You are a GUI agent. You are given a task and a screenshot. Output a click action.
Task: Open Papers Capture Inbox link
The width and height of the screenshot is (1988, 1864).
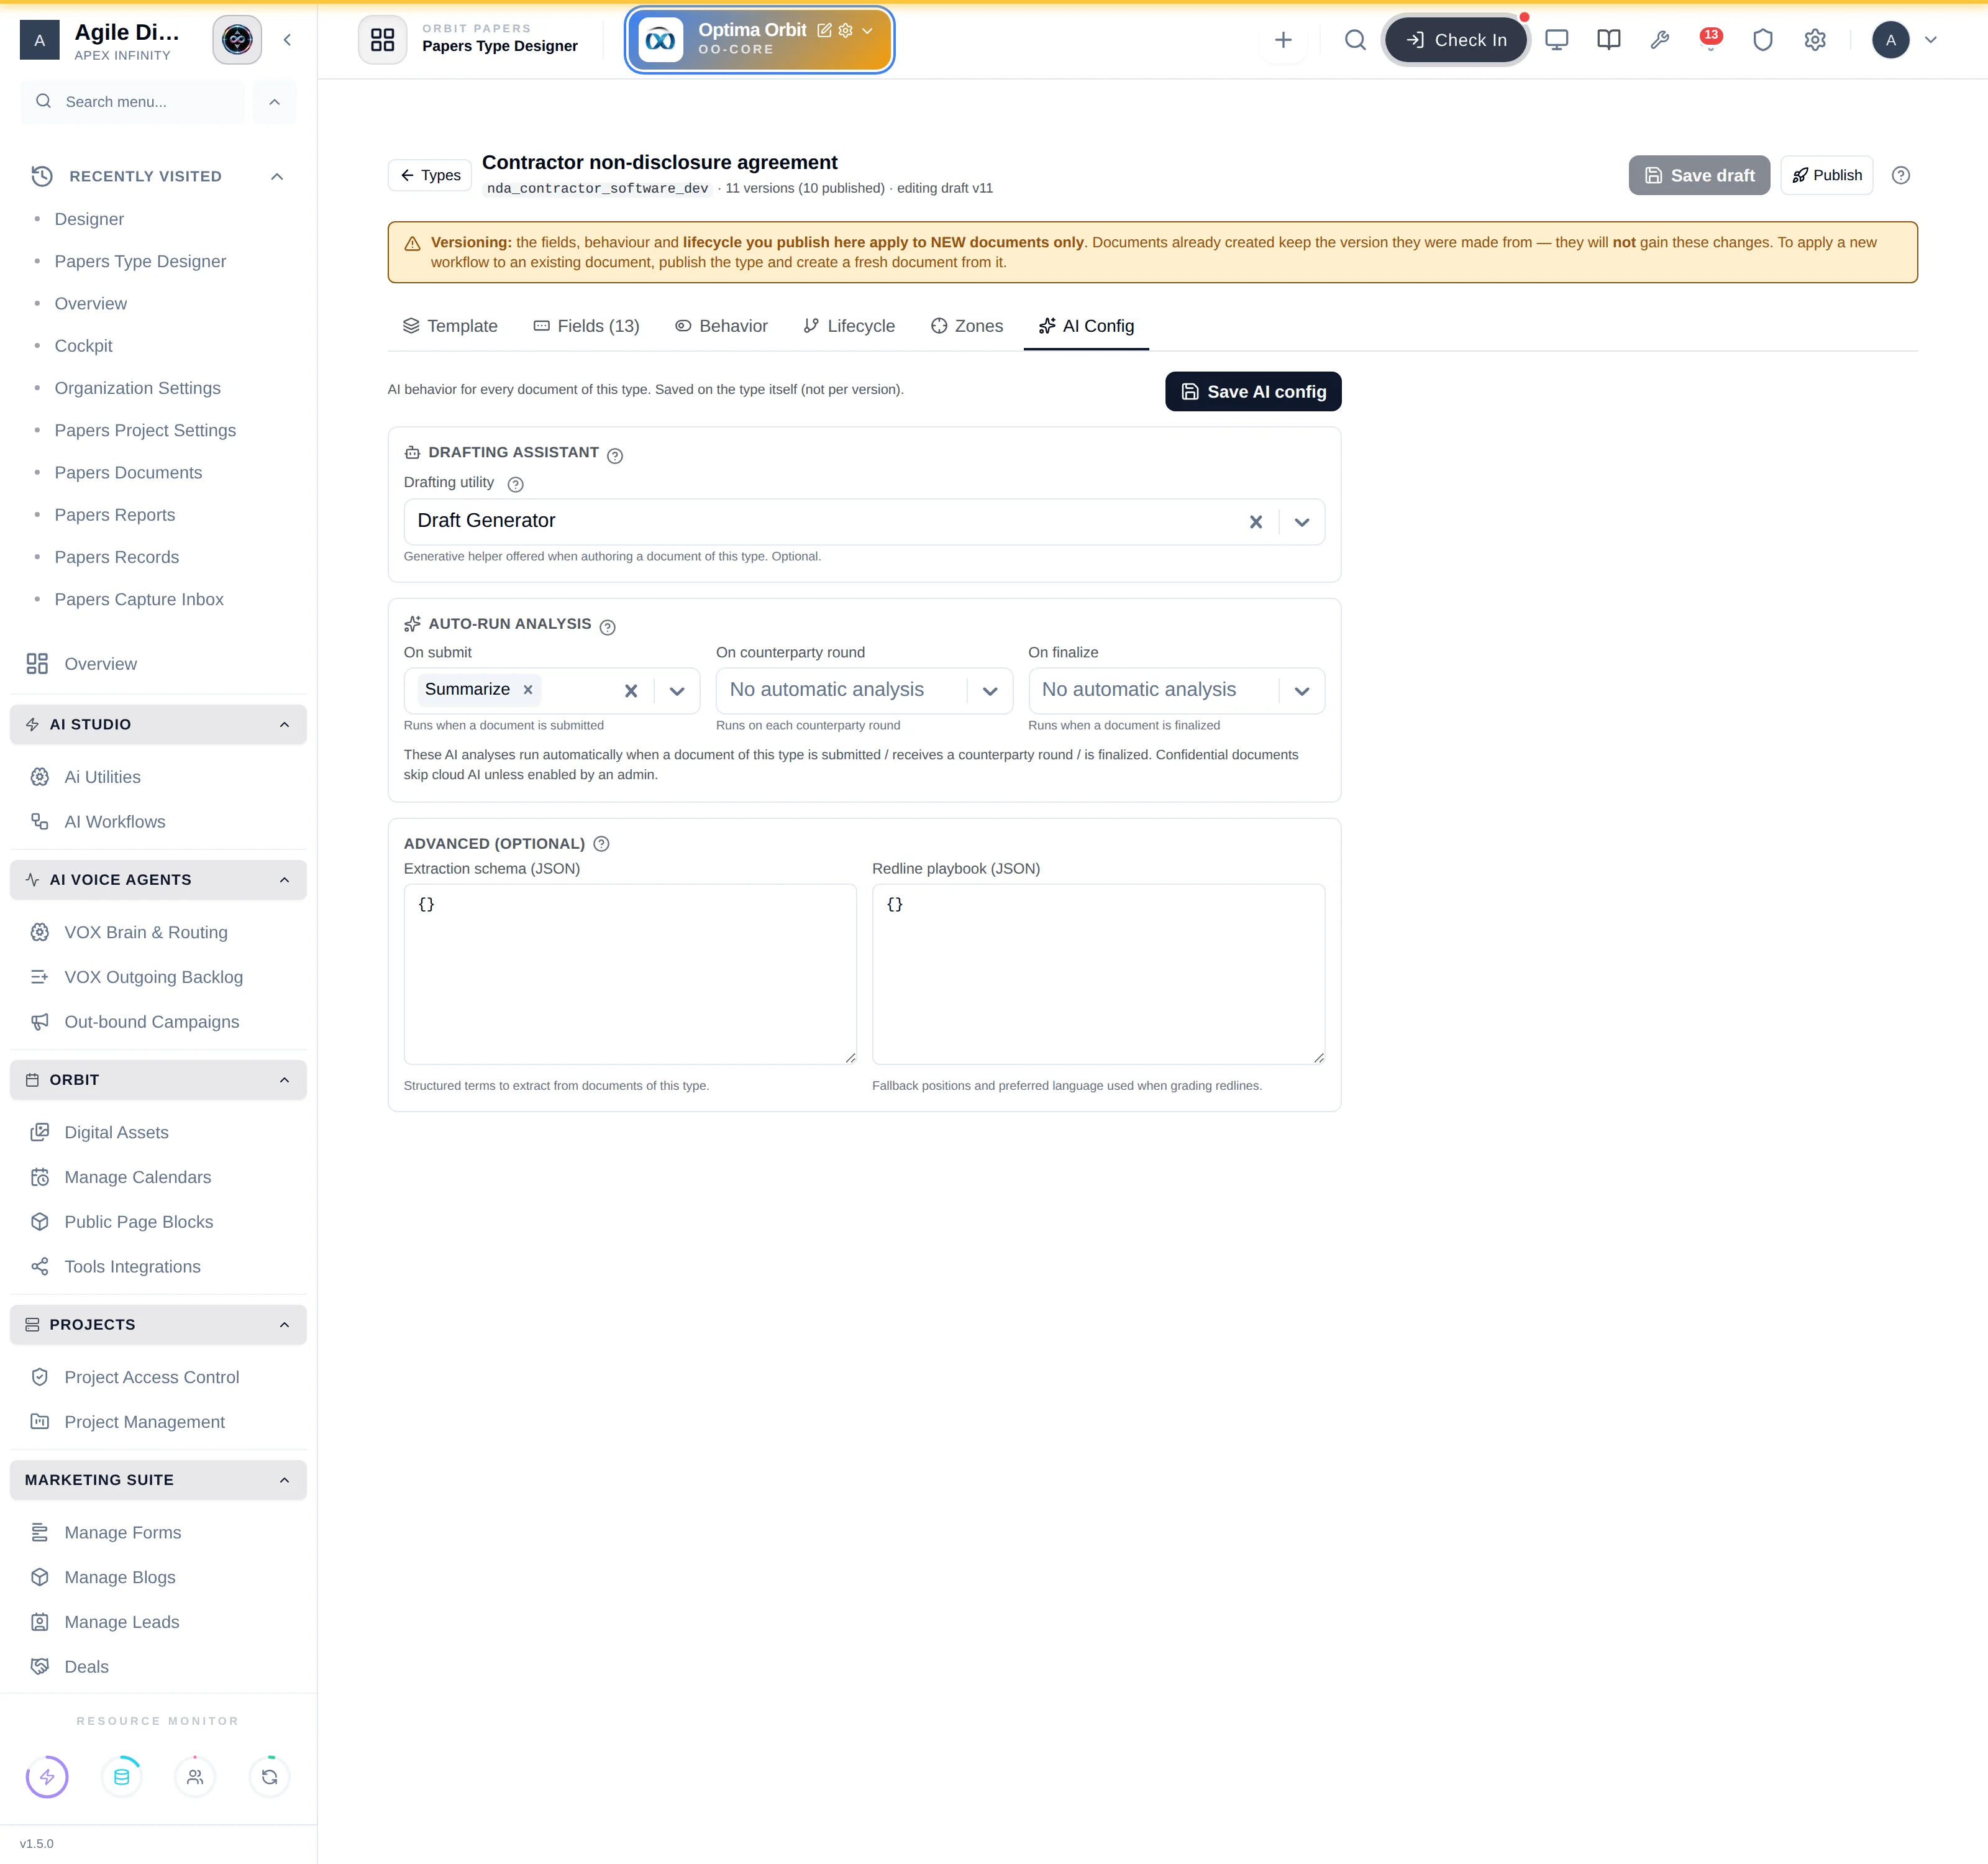tap(139, 599)
